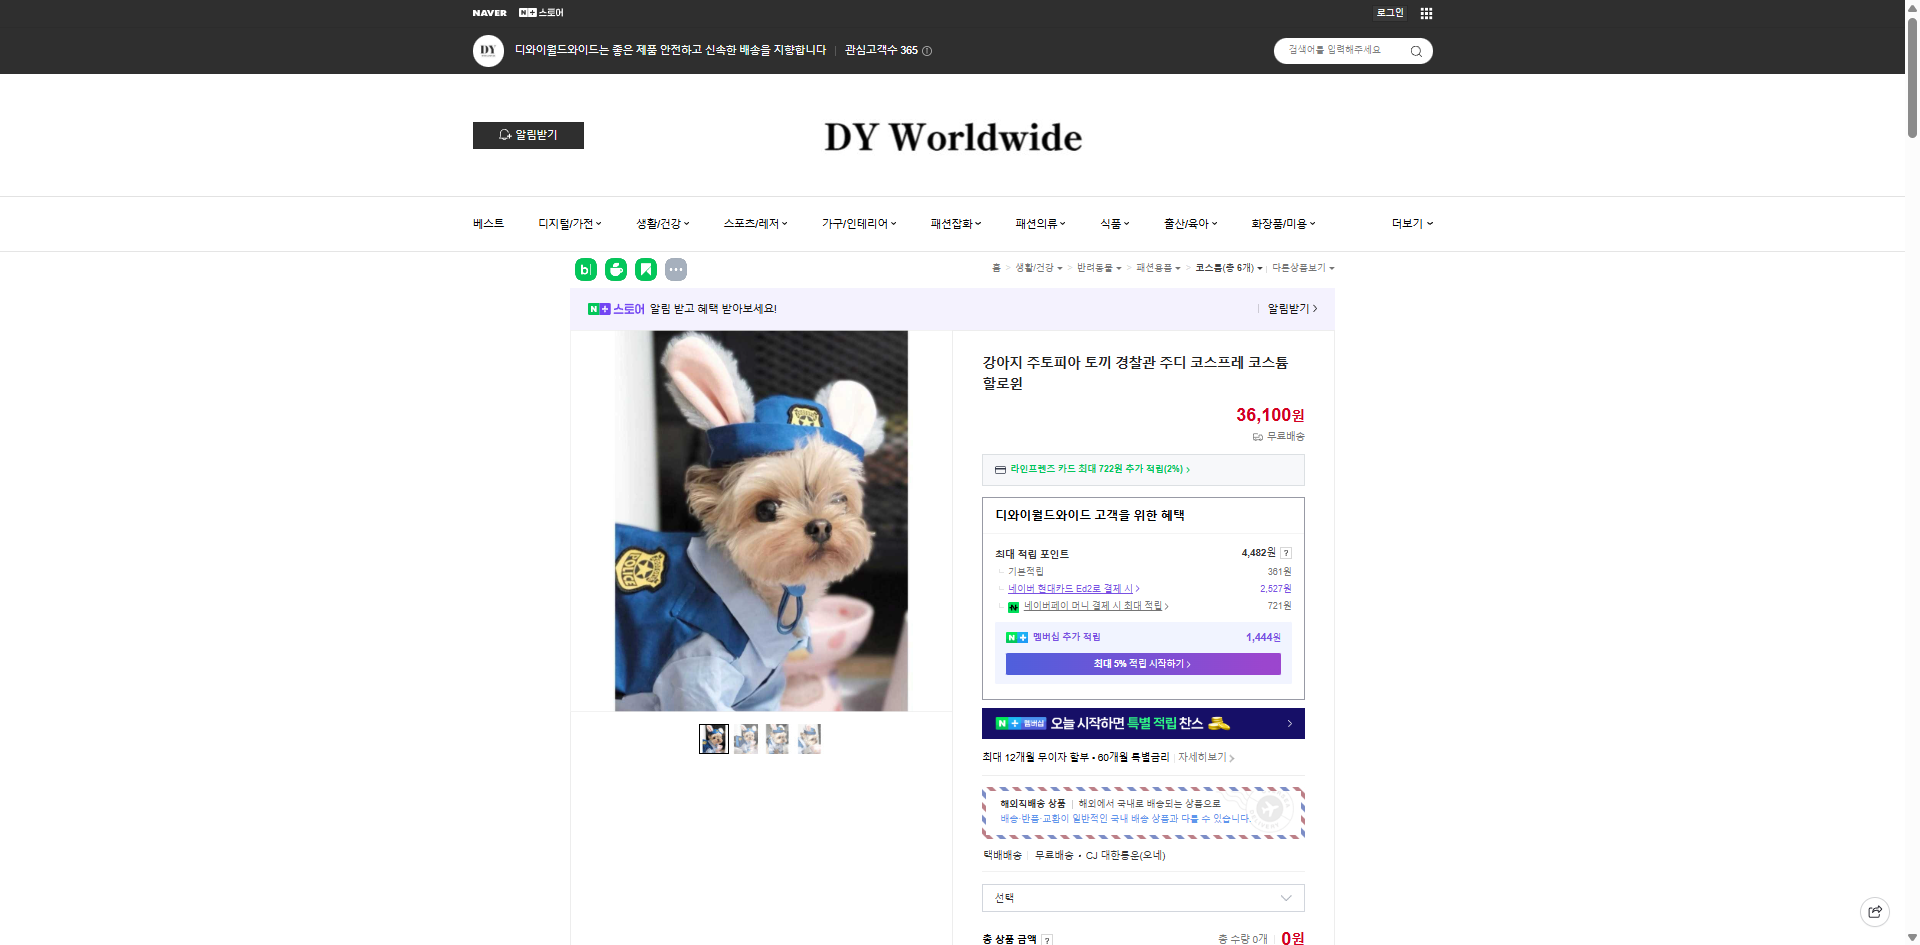Save the product with the Keep bookmark icon
Image resolution: width=1920 pixels, height=945 pixels.
click(646, 269)
